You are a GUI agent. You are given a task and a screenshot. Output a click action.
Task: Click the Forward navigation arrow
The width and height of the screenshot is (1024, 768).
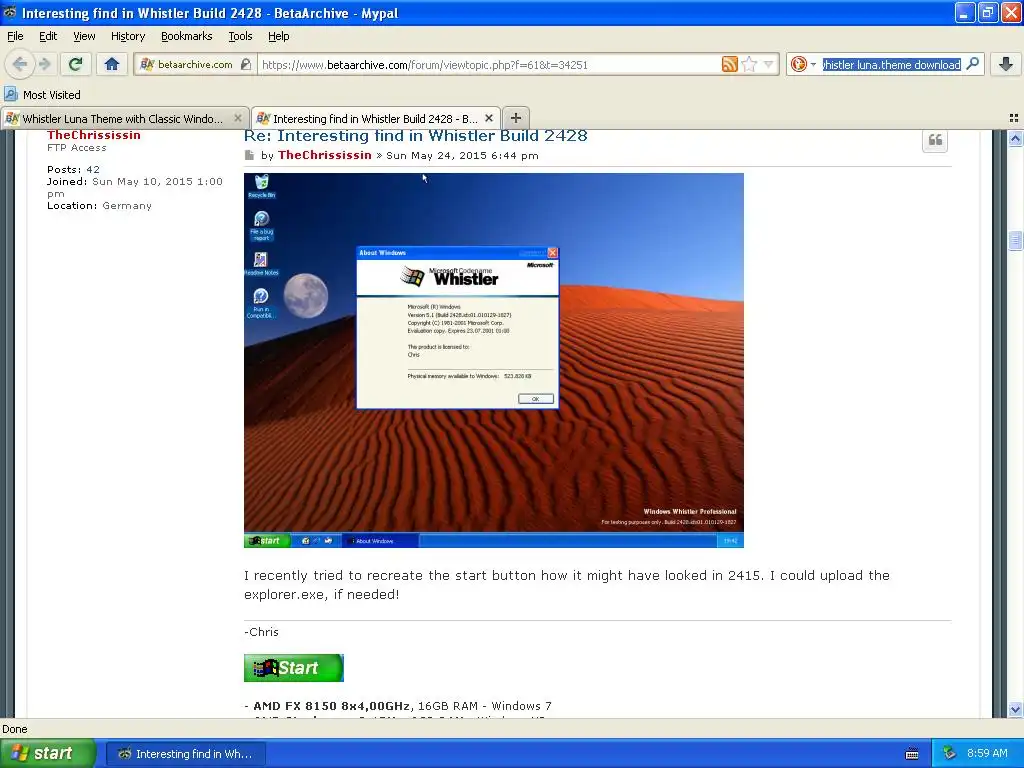(45, 64)
